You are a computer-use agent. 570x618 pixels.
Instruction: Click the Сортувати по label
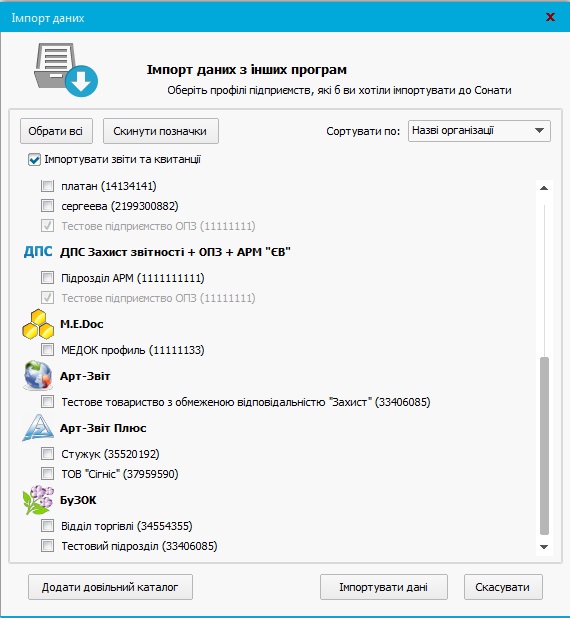coord(363,131)
